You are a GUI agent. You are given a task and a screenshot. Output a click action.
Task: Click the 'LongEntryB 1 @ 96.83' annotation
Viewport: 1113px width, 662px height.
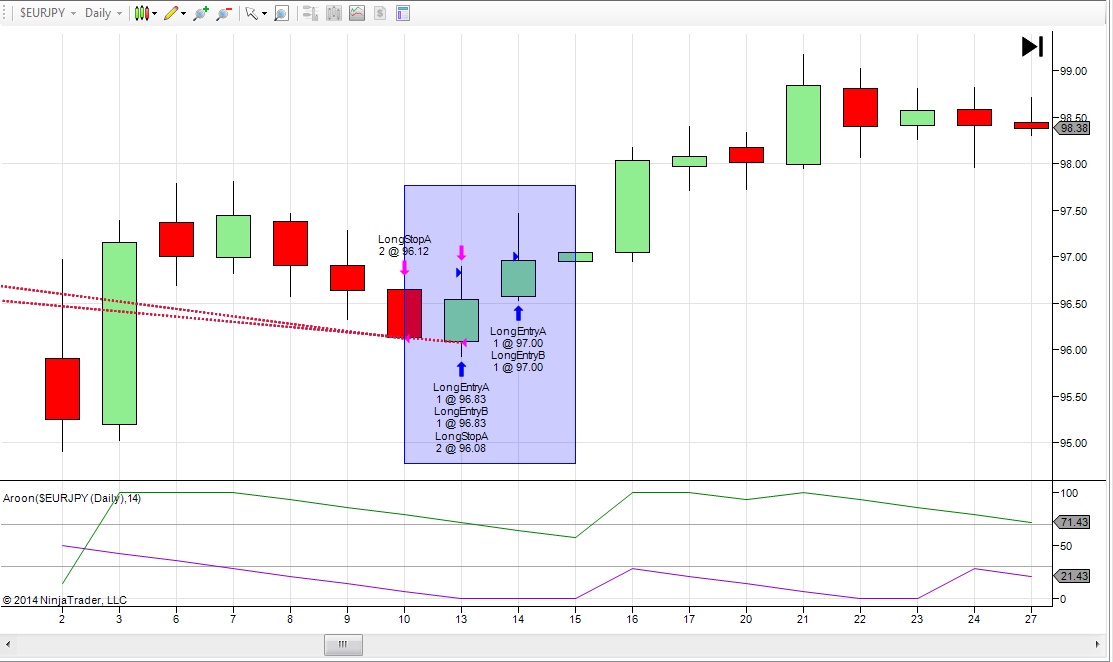[x=461, y=417]
